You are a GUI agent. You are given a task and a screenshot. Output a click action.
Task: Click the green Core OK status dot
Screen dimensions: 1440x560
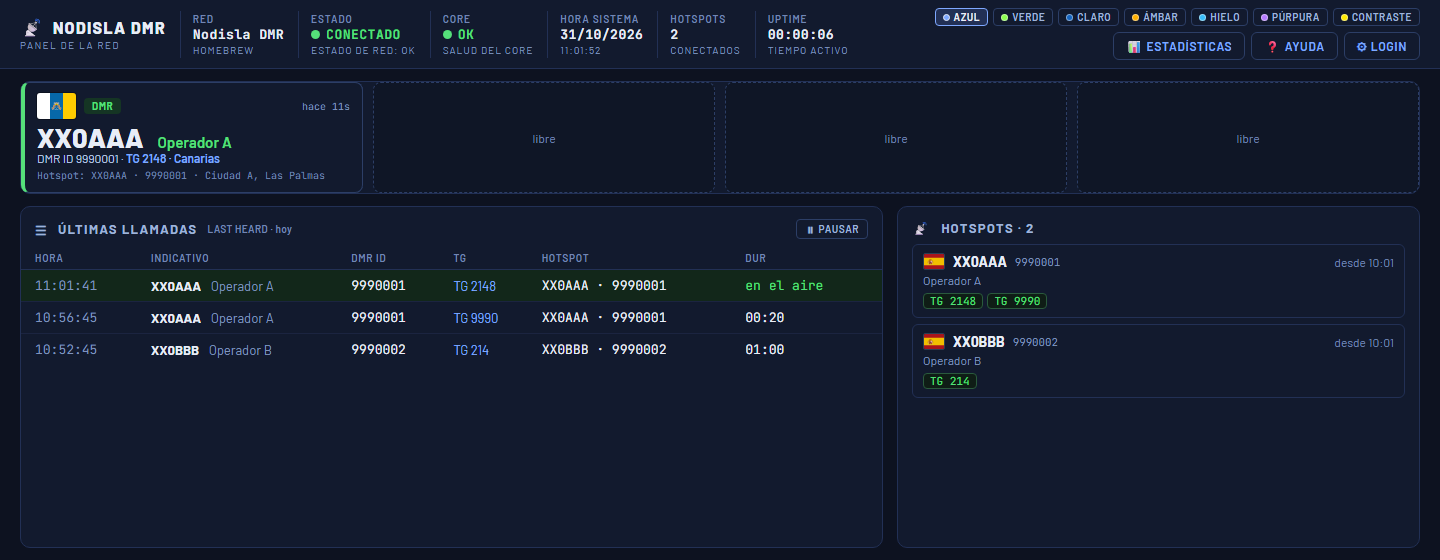pyautogui.click(x=447, y=35)
